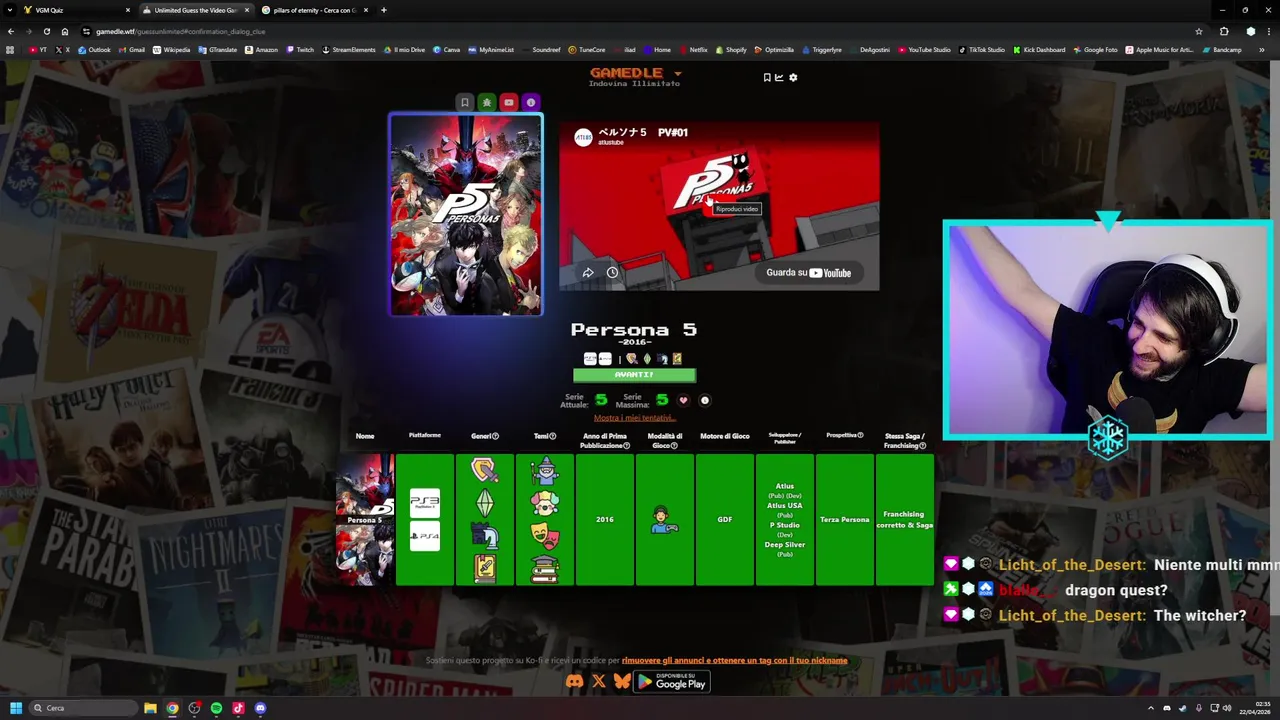Expand the Gamedle mode dropdown arrow
The height and width of the screenshot is (720, 1280).
tap(677, 73)
